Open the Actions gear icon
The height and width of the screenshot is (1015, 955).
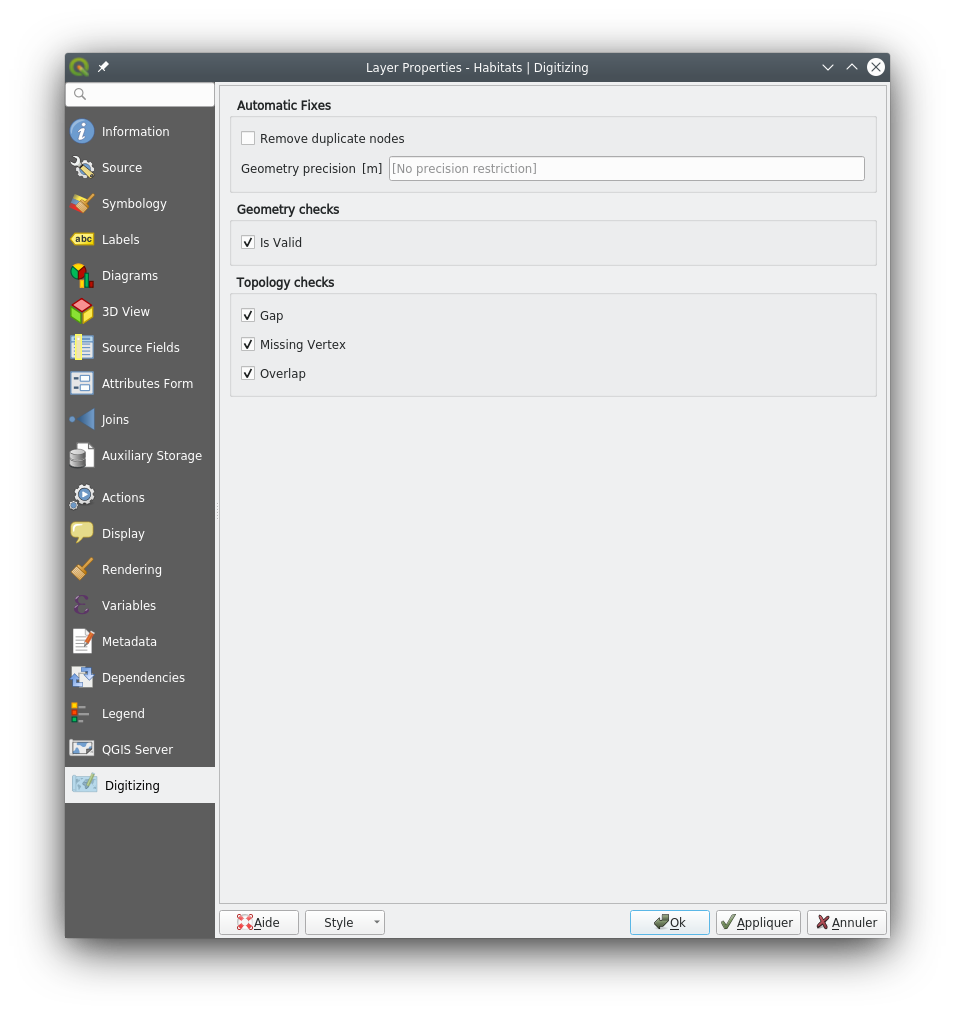point(82,497)
